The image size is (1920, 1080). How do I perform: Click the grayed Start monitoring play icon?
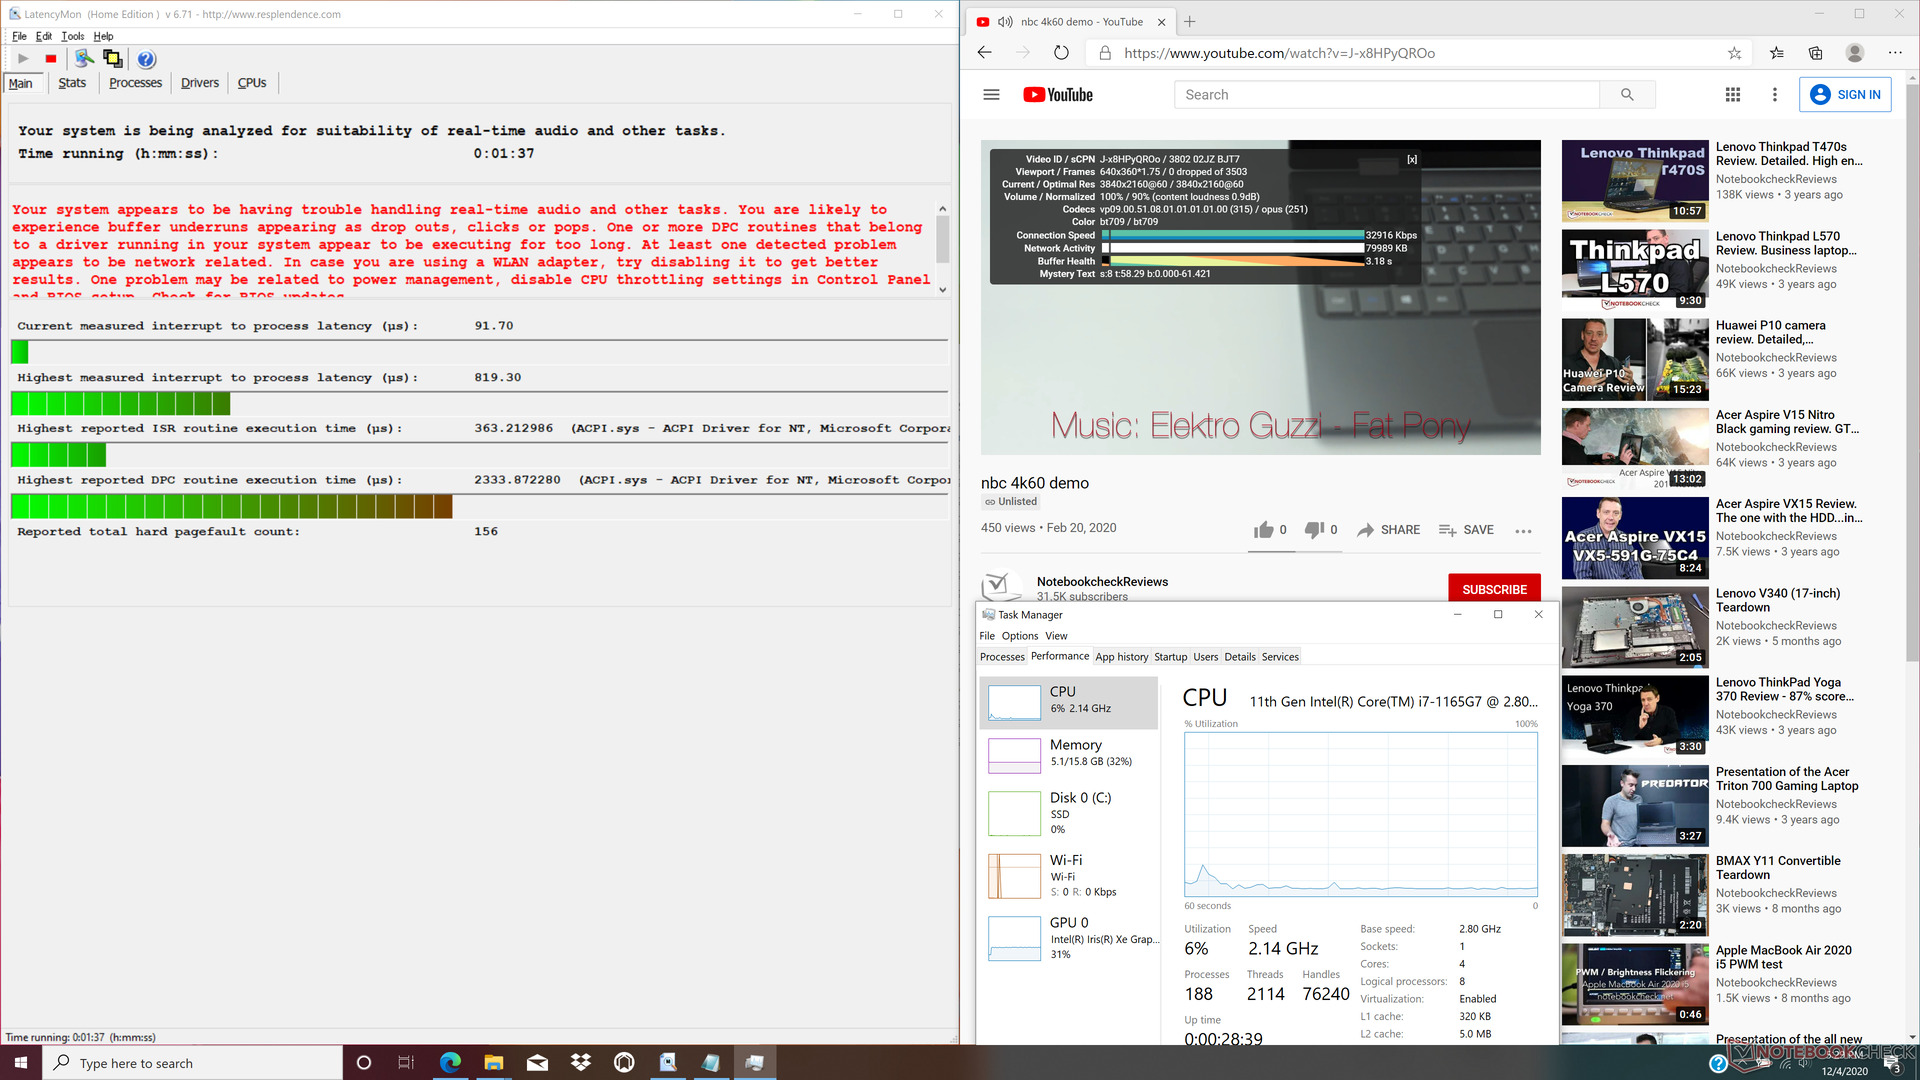(x=23, y=59)
